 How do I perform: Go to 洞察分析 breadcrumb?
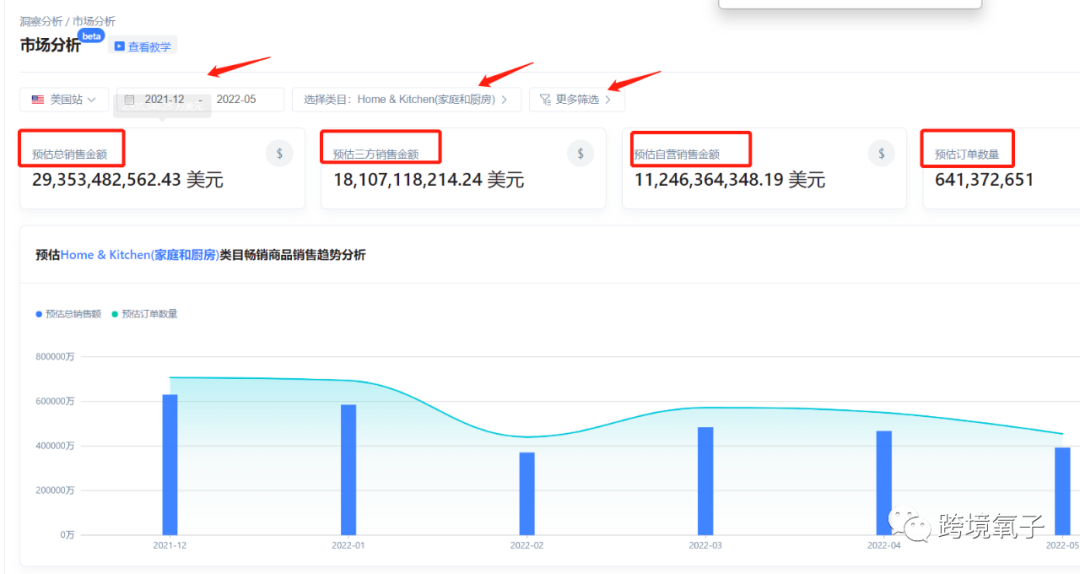point(41,21)
